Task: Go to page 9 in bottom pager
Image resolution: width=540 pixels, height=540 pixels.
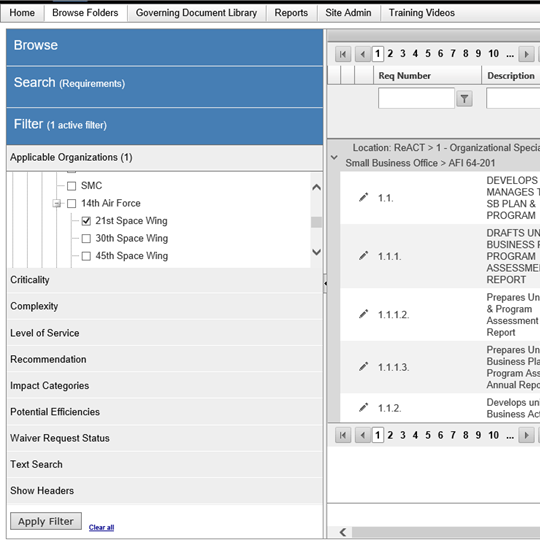Action: [478, 435]
